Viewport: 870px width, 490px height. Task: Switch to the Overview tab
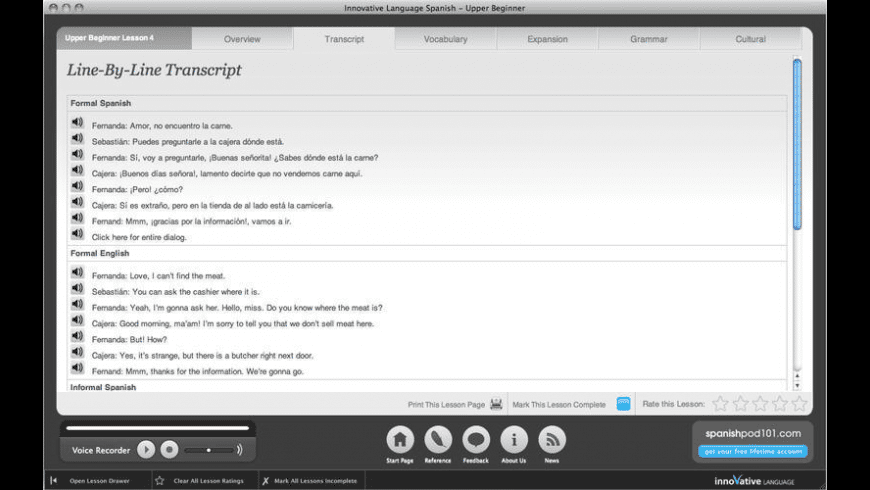tap(242, 39)
